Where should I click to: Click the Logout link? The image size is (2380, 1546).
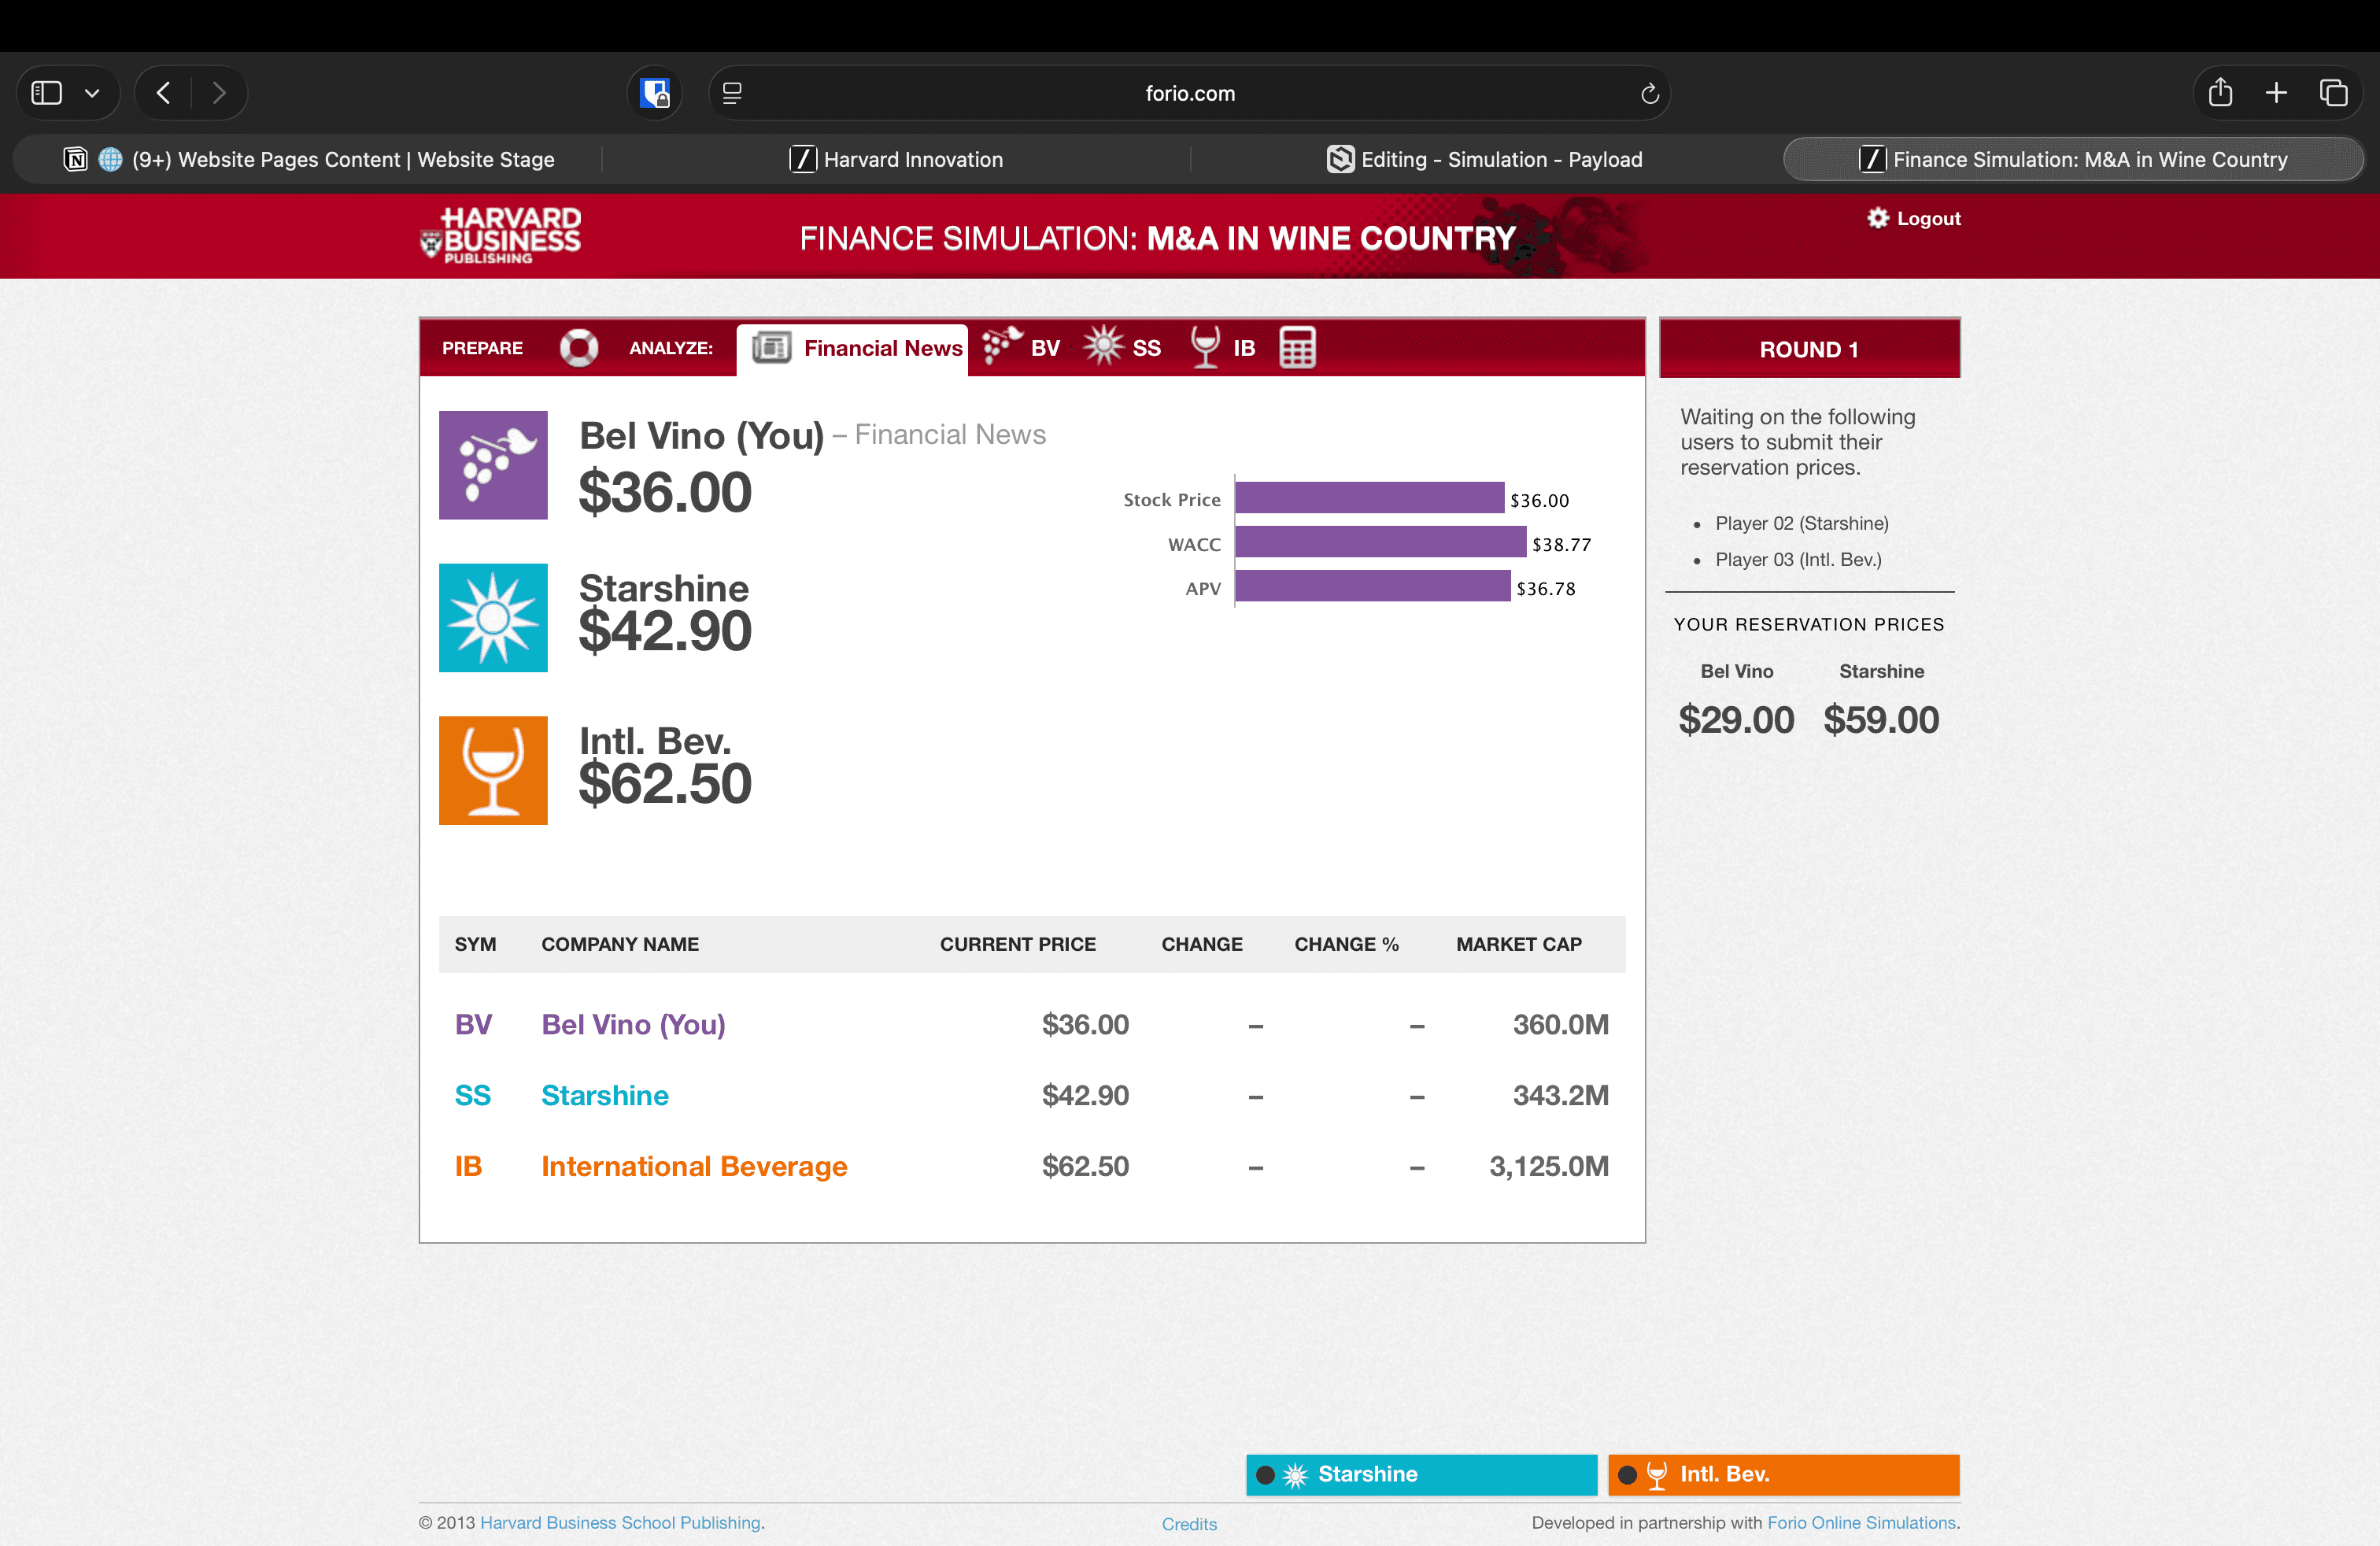[1928, 218]
